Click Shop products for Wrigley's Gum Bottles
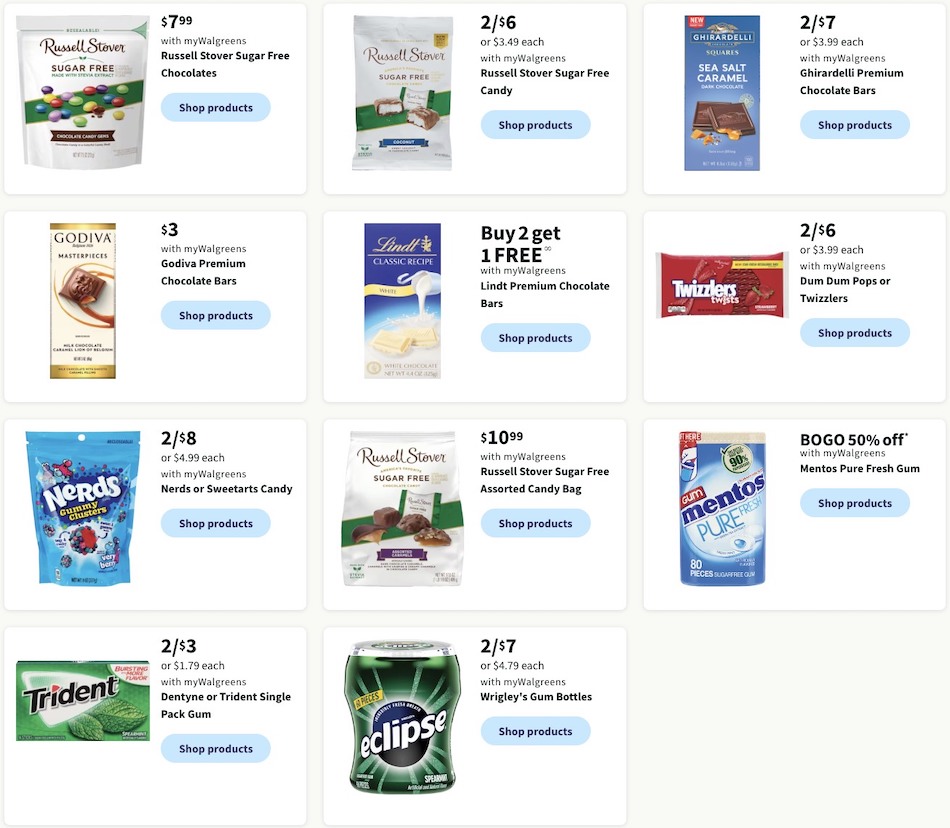The width and height of the screenshot is (950, 828). point(535,731)
